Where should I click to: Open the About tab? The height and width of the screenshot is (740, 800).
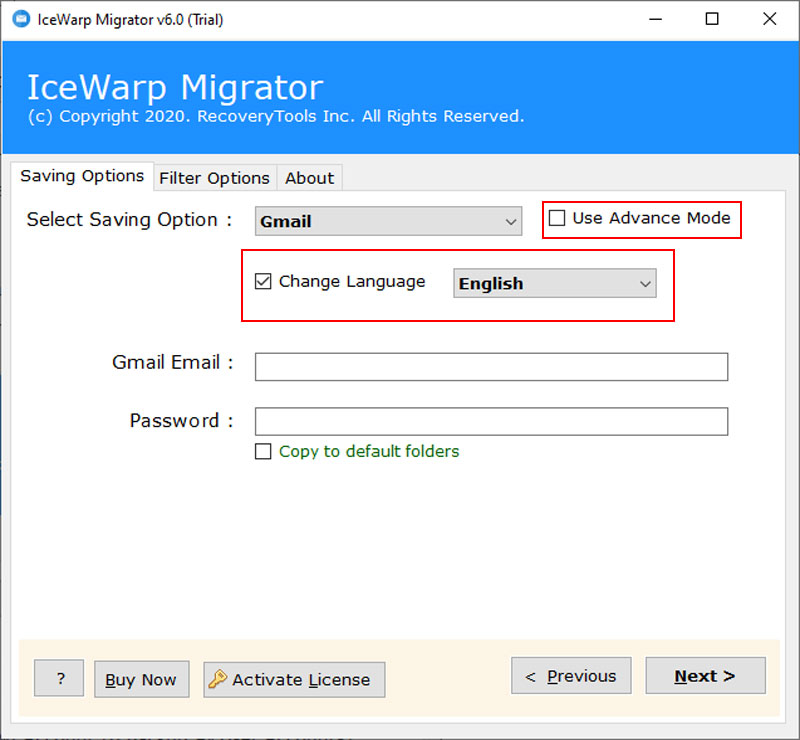coord(309,178)
